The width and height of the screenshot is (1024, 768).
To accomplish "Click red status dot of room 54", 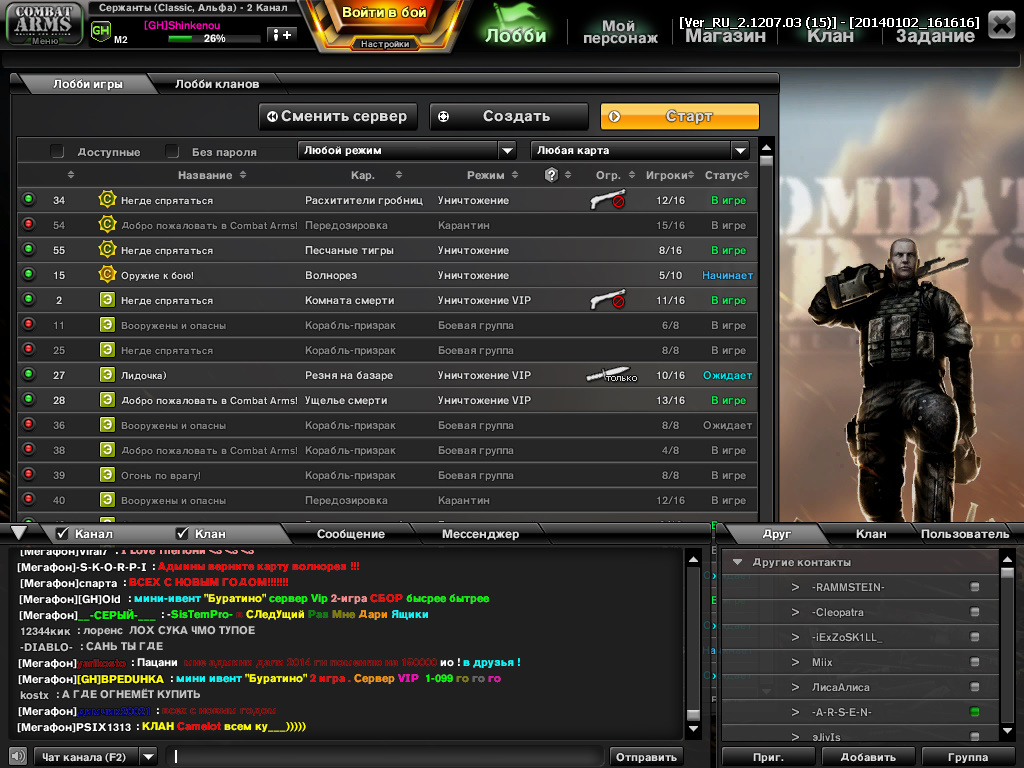I will 28,224.
